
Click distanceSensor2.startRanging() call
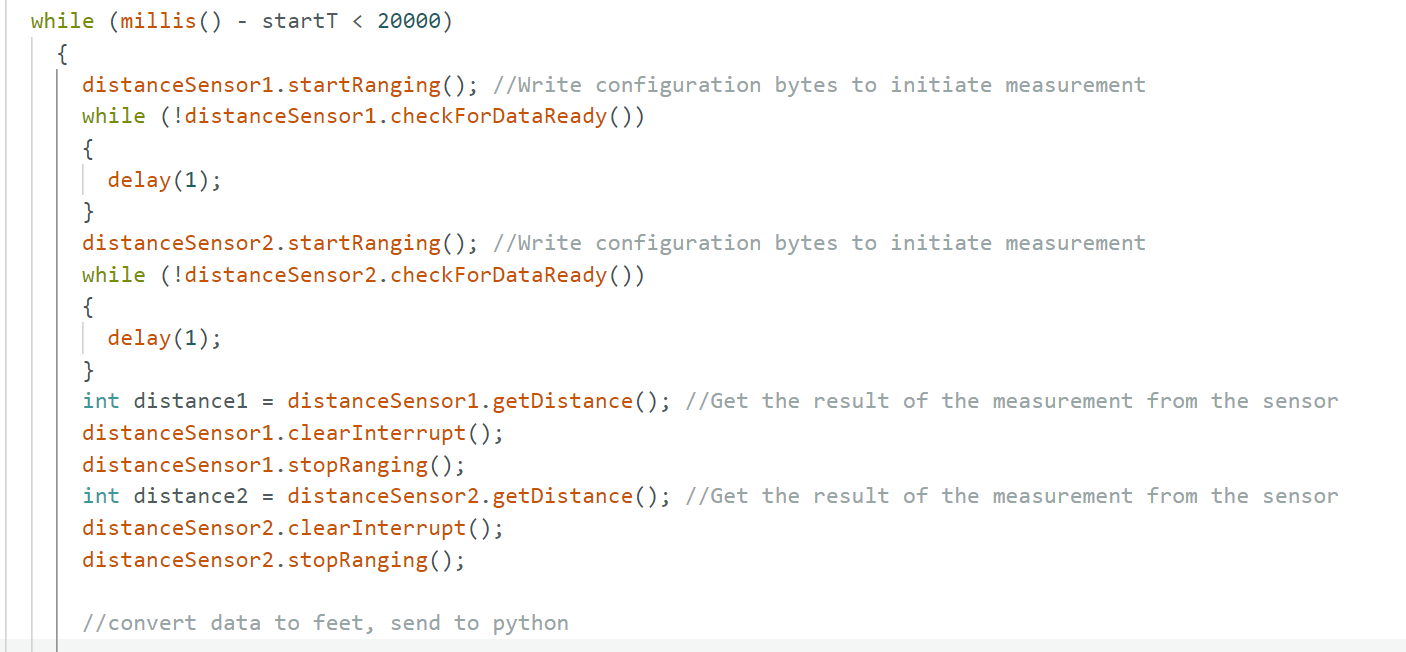(x=274, y=243)
